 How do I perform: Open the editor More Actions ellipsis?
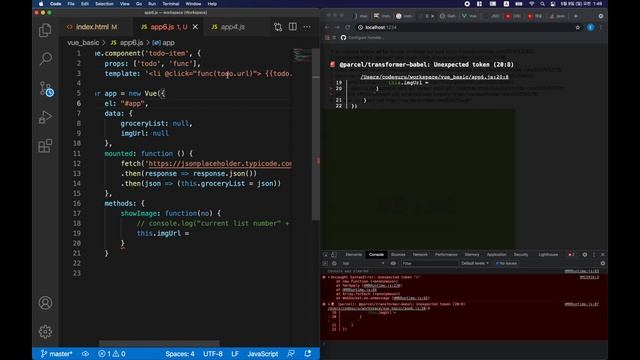coord(307,27)
